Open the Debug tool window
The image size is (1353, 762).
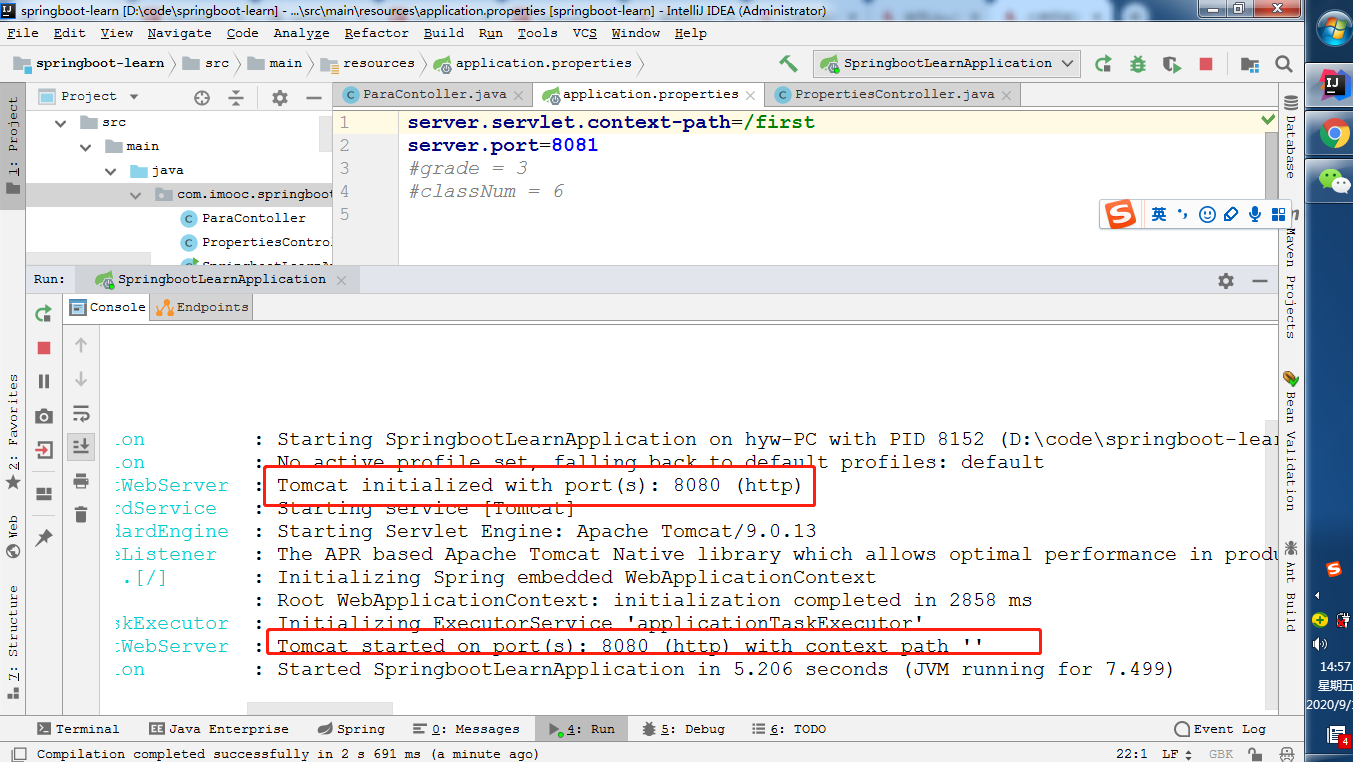[x=683, y=729]
